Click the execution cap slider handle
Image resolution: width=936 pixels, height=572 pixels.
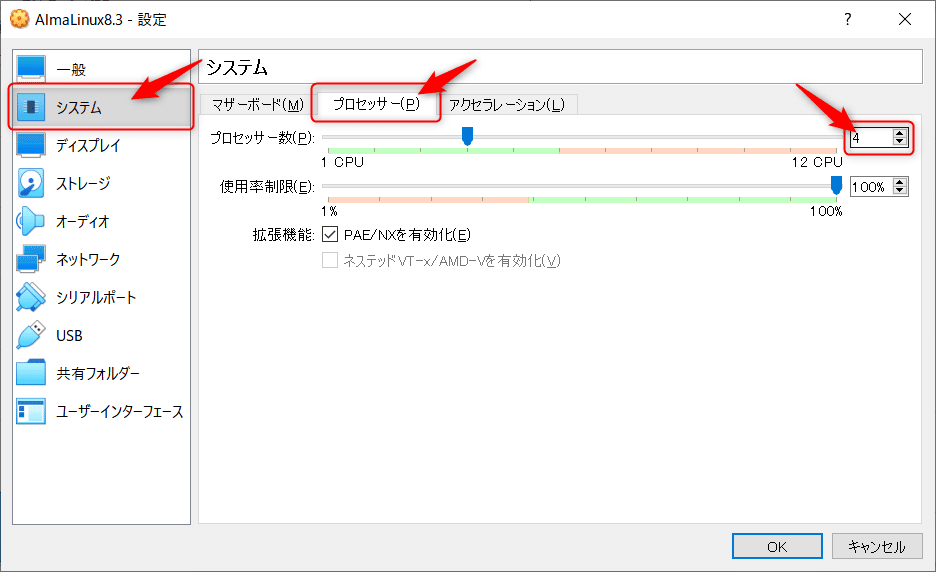click(x=836, y=185)
